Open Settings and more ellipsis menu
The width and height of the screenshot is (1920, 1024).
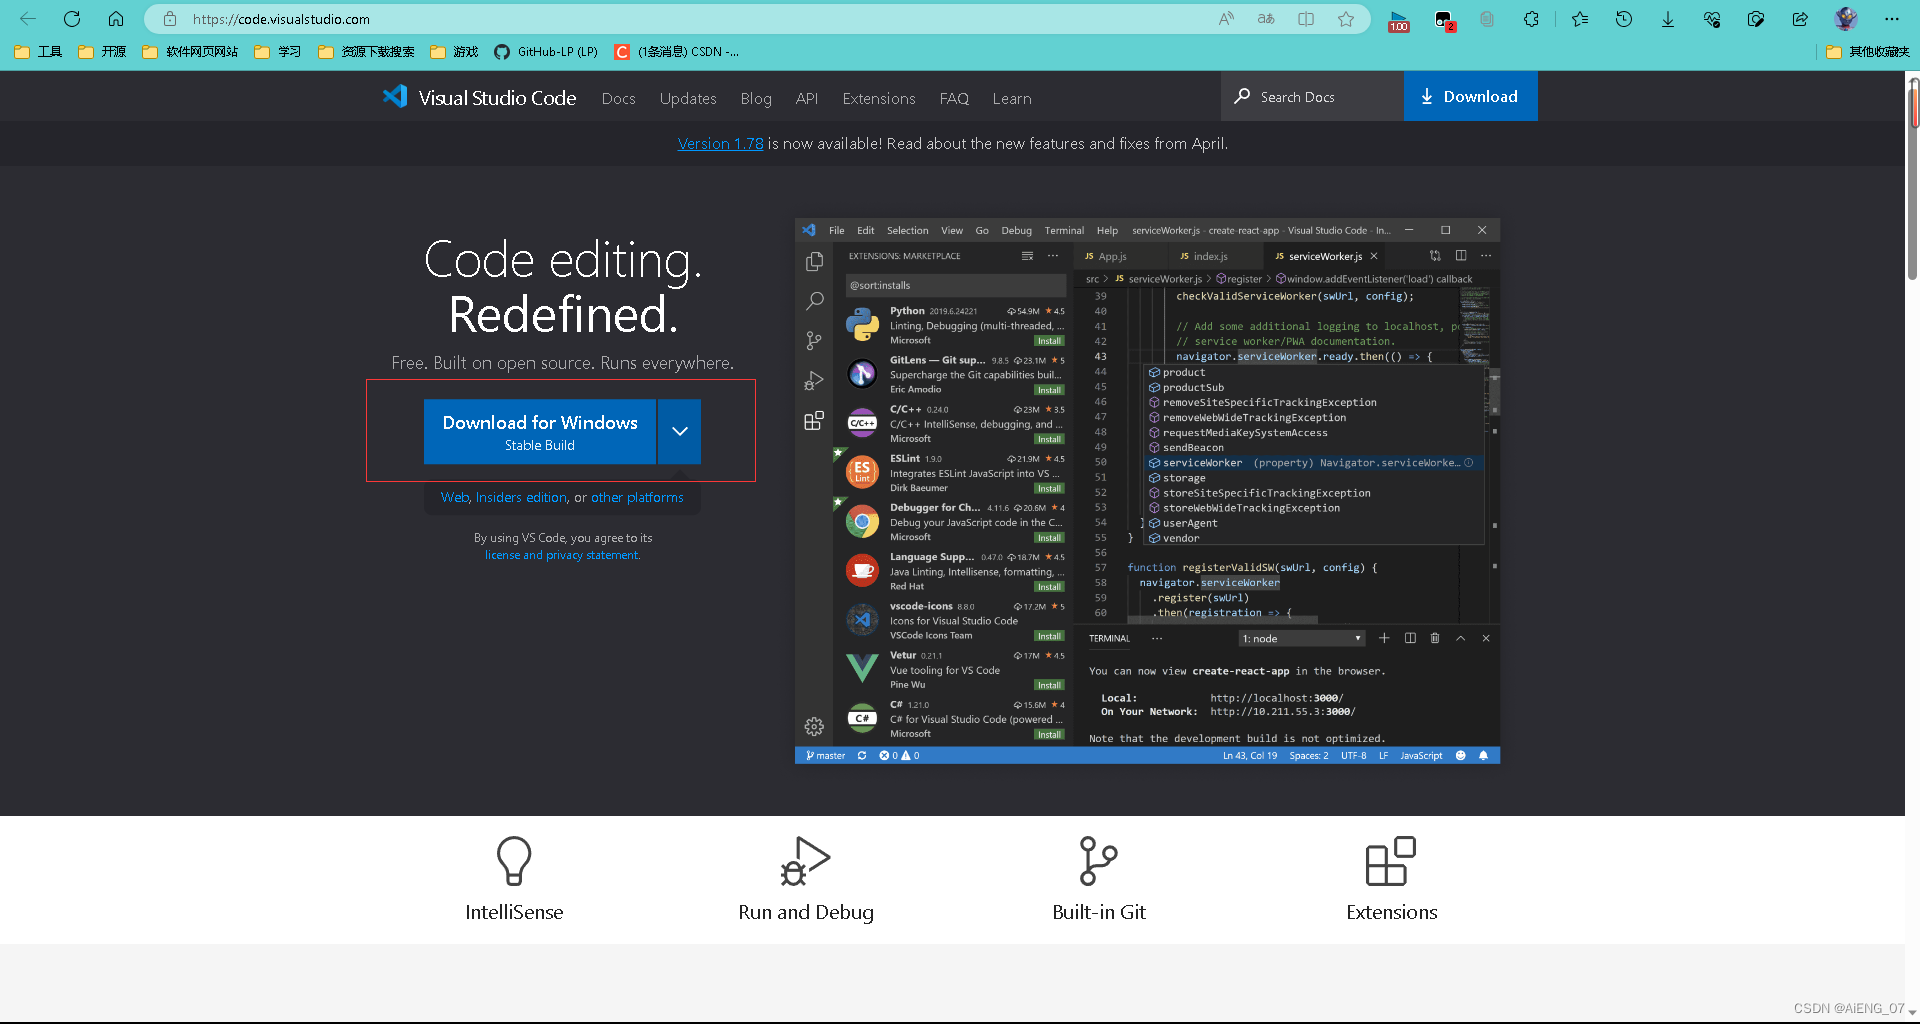(x=1892, y=19)
